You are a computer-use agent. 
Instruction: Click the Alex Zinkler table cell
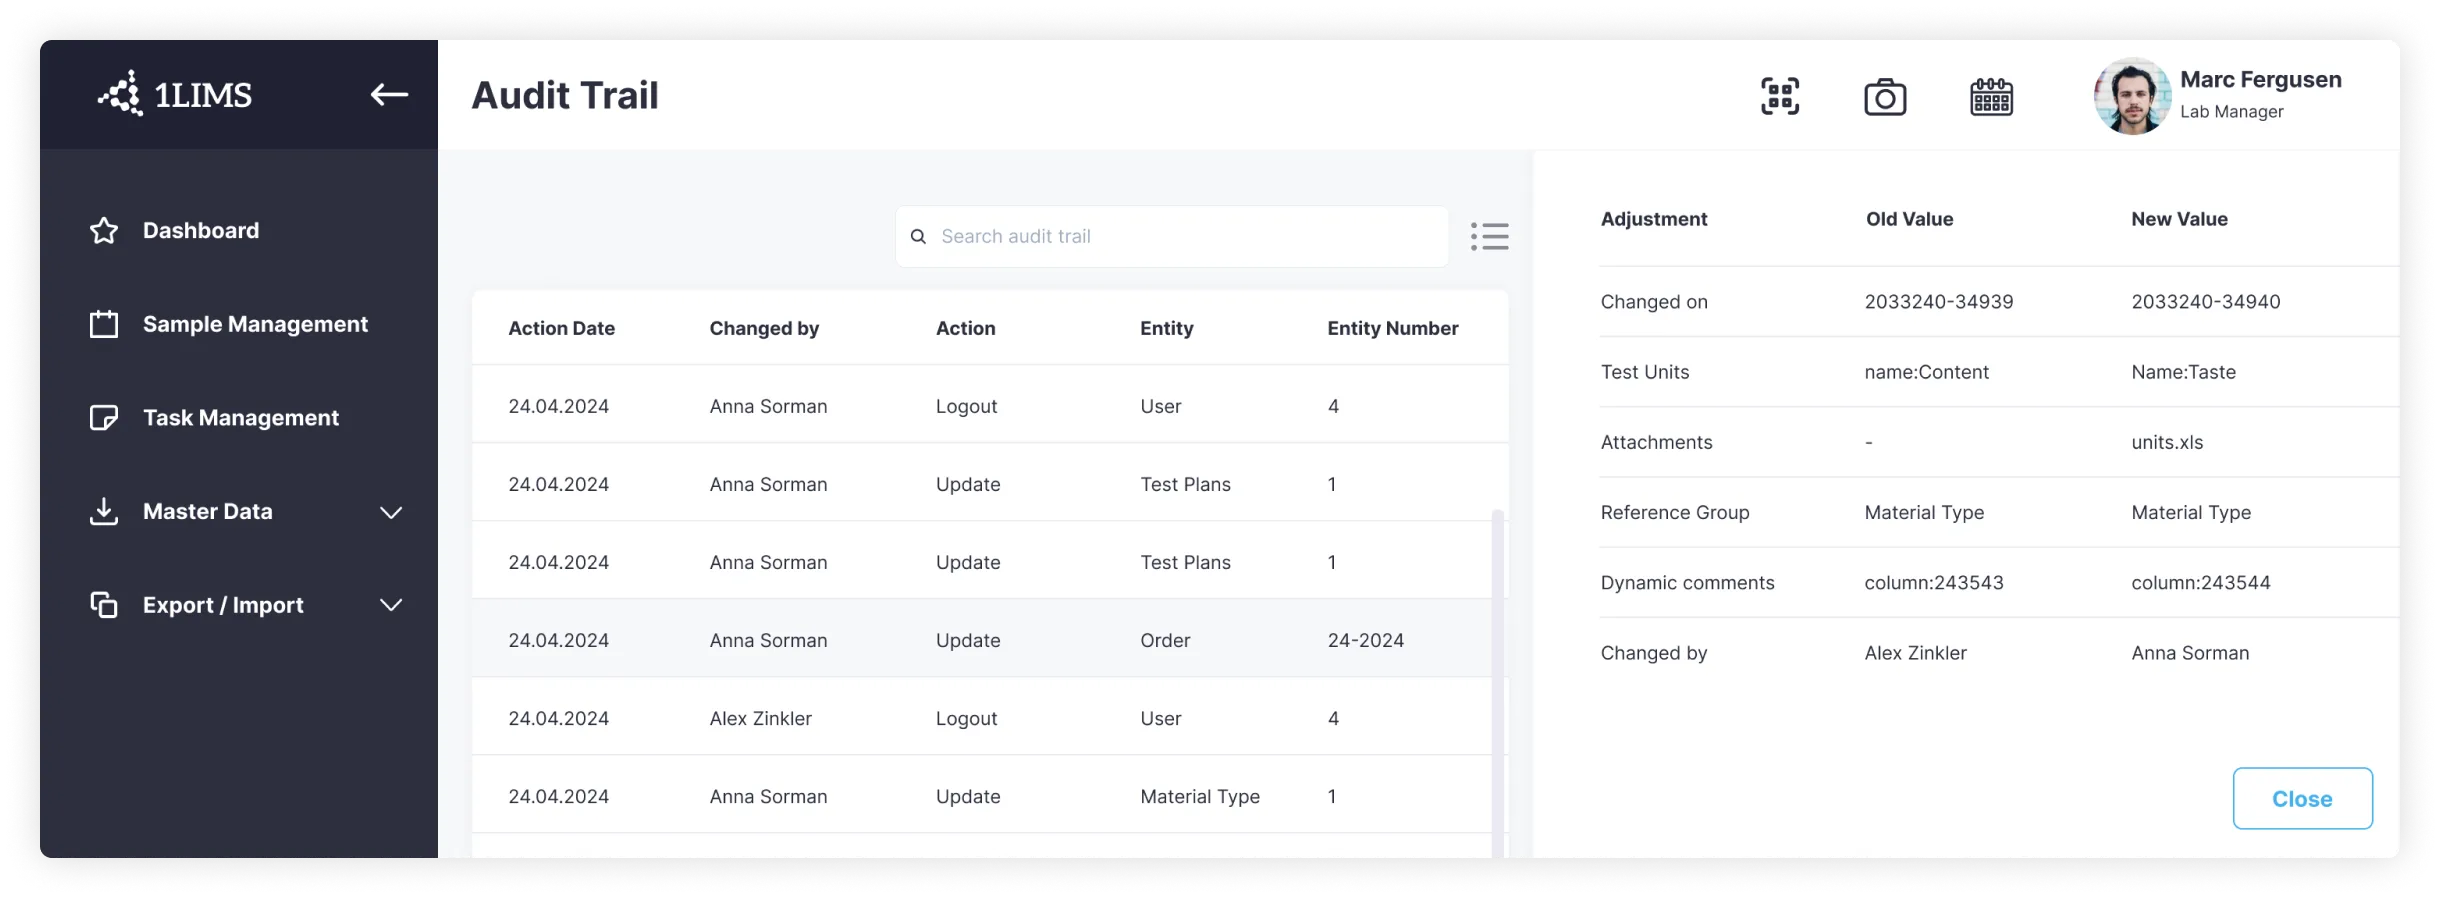coord(760,718)
